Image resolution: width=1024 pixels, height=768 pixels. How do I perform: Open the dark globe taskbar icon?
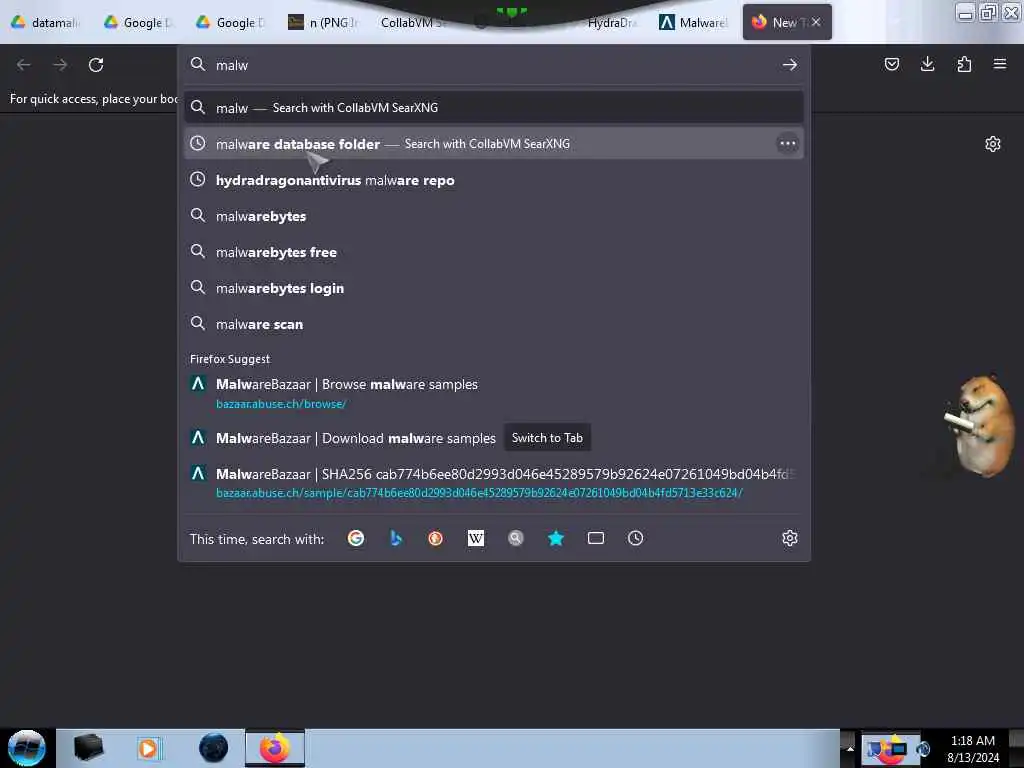point(213,748)
